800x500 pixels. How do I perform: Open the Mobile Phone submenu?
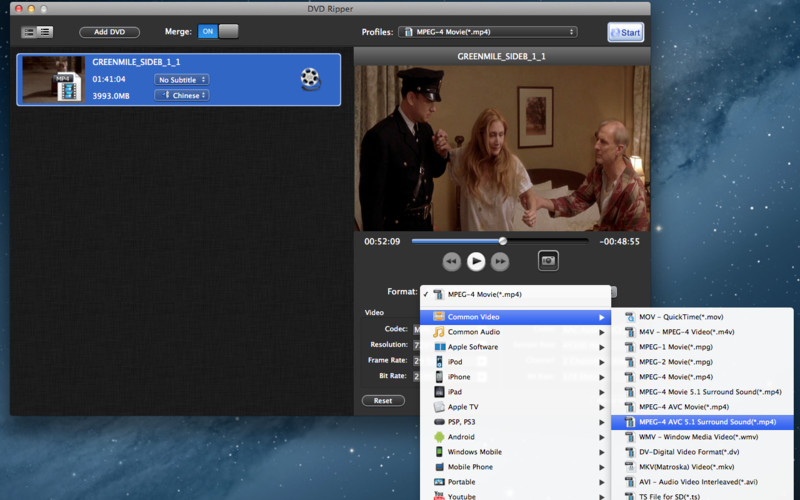515,467
